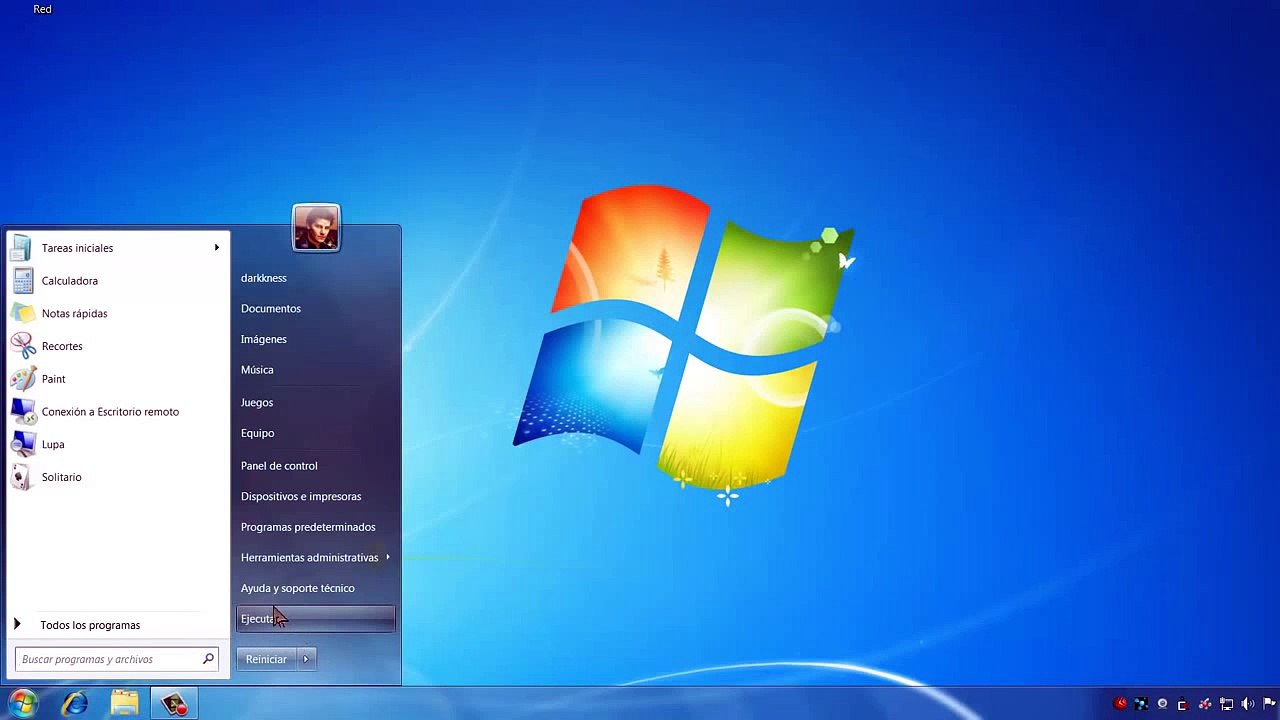Open Juegos folder
Screen dimensions: 1280x720
point(257,402)
